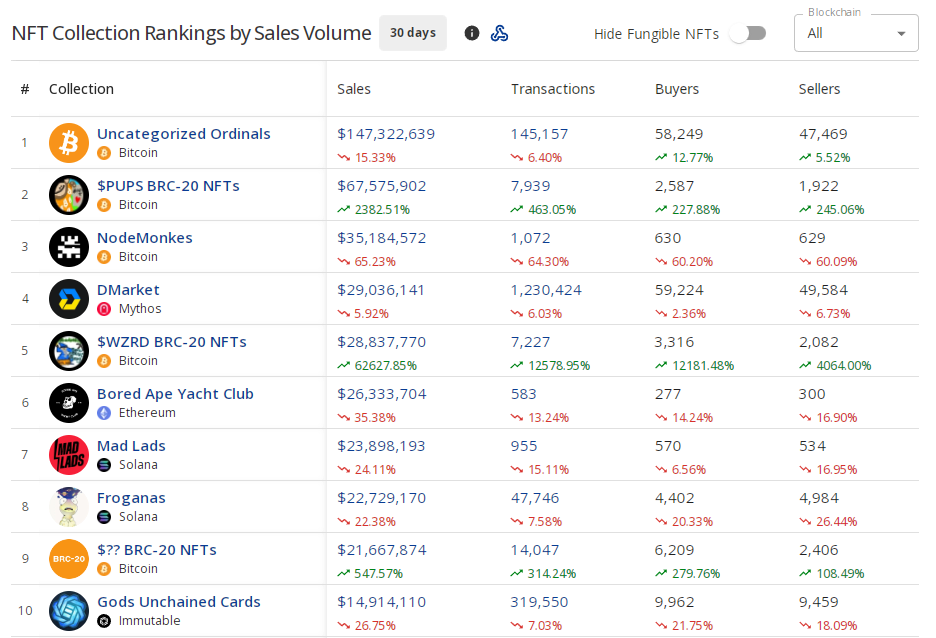
Task: Click the Ethereum chain label
Action: 147,412
